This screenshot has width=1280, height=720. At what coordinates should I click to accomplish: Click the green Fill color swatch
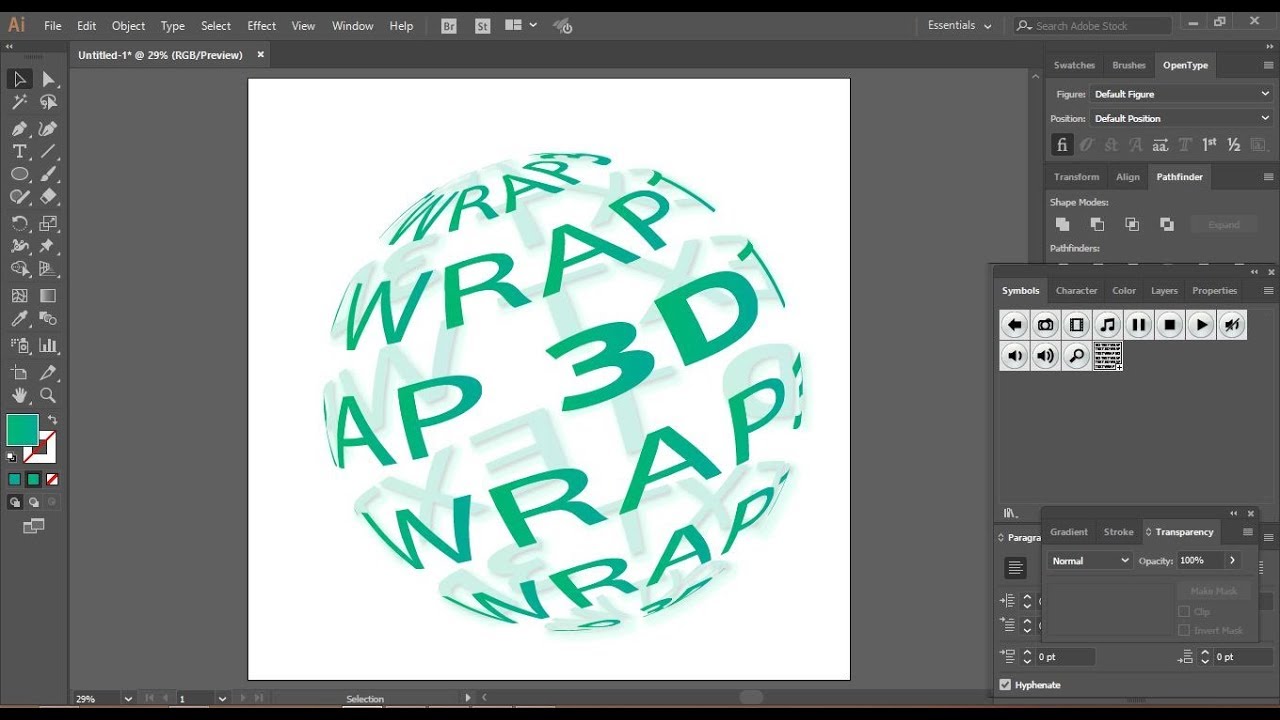coord(22,430)
